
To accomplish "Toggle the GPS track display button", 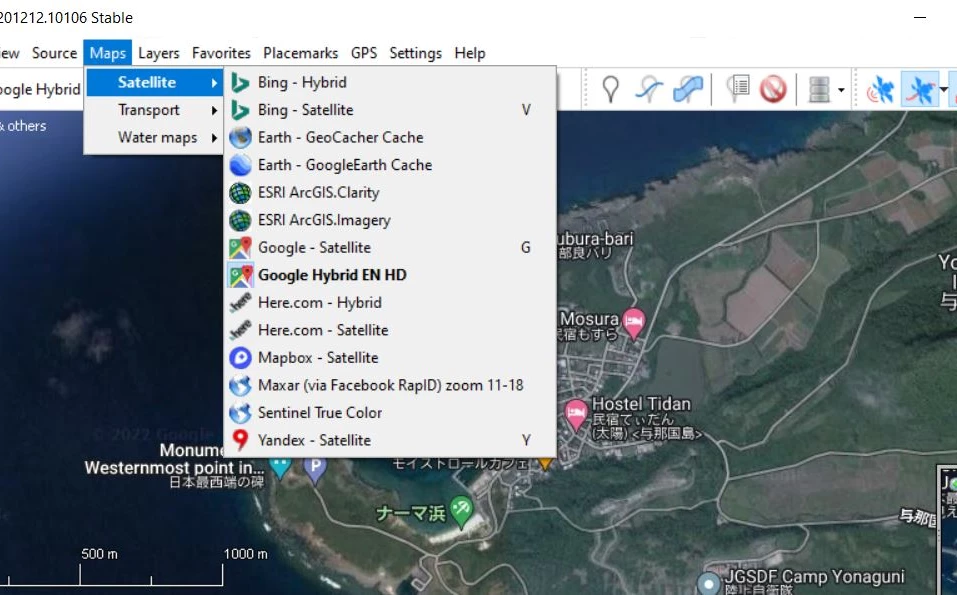I will point(918,90).
